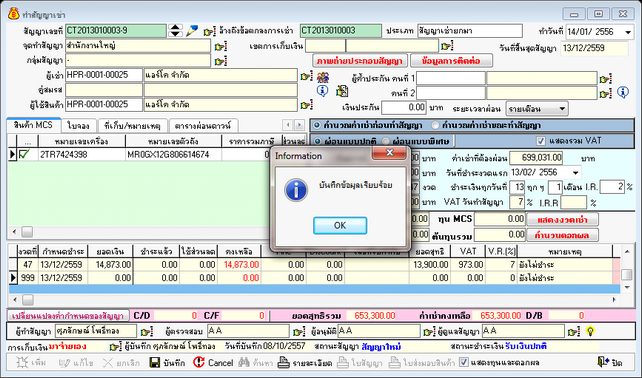642x378 pixels.
Task: Select คำนวณค่าเช่าขณะทำสัญญา radio option
Action: (435, 125)
